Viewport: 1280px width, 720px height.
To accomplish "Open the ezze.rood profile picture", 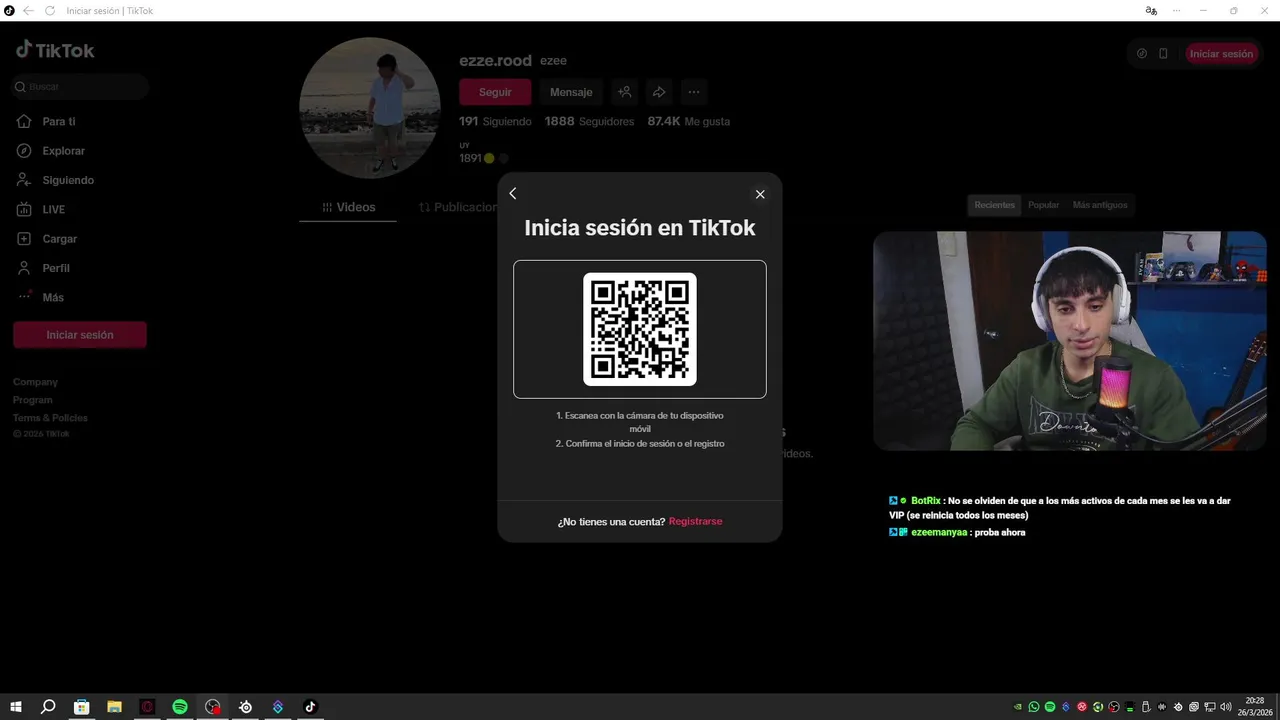I will coord(370,108).
